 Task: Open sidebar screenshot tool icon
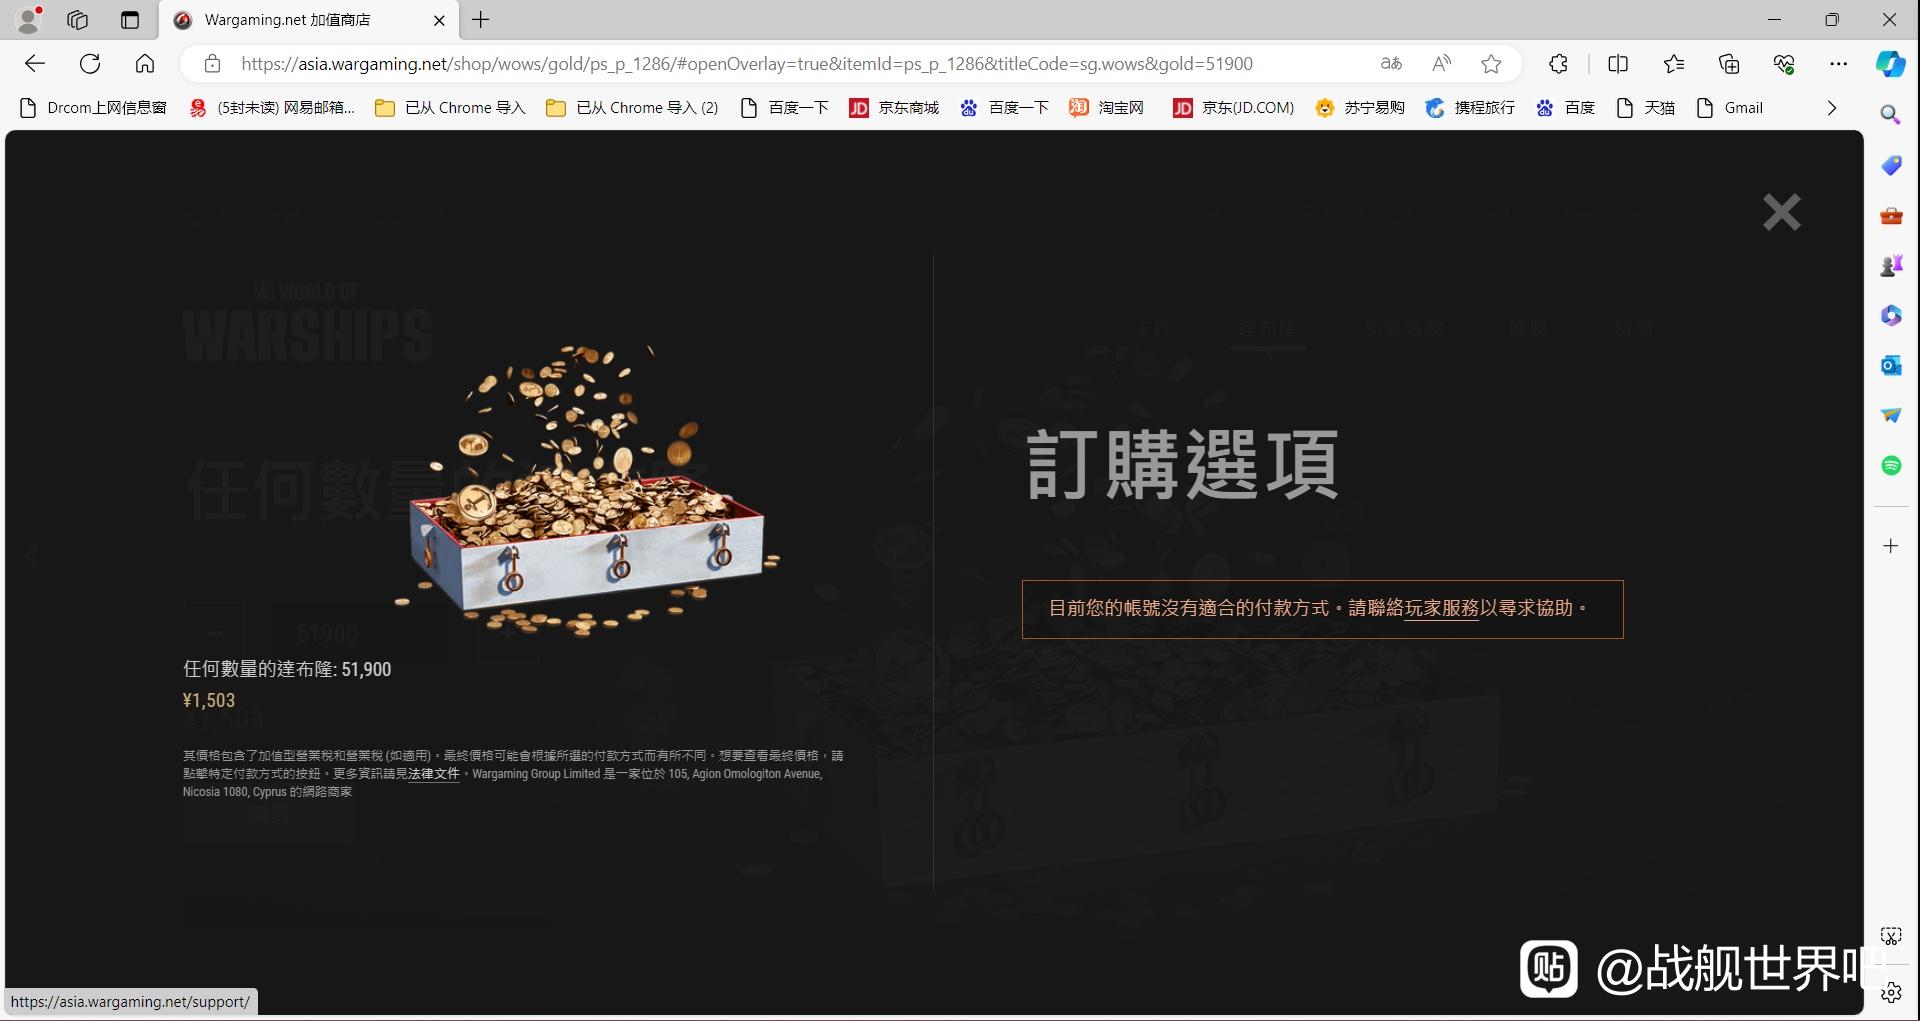[x=1890, y=936]
